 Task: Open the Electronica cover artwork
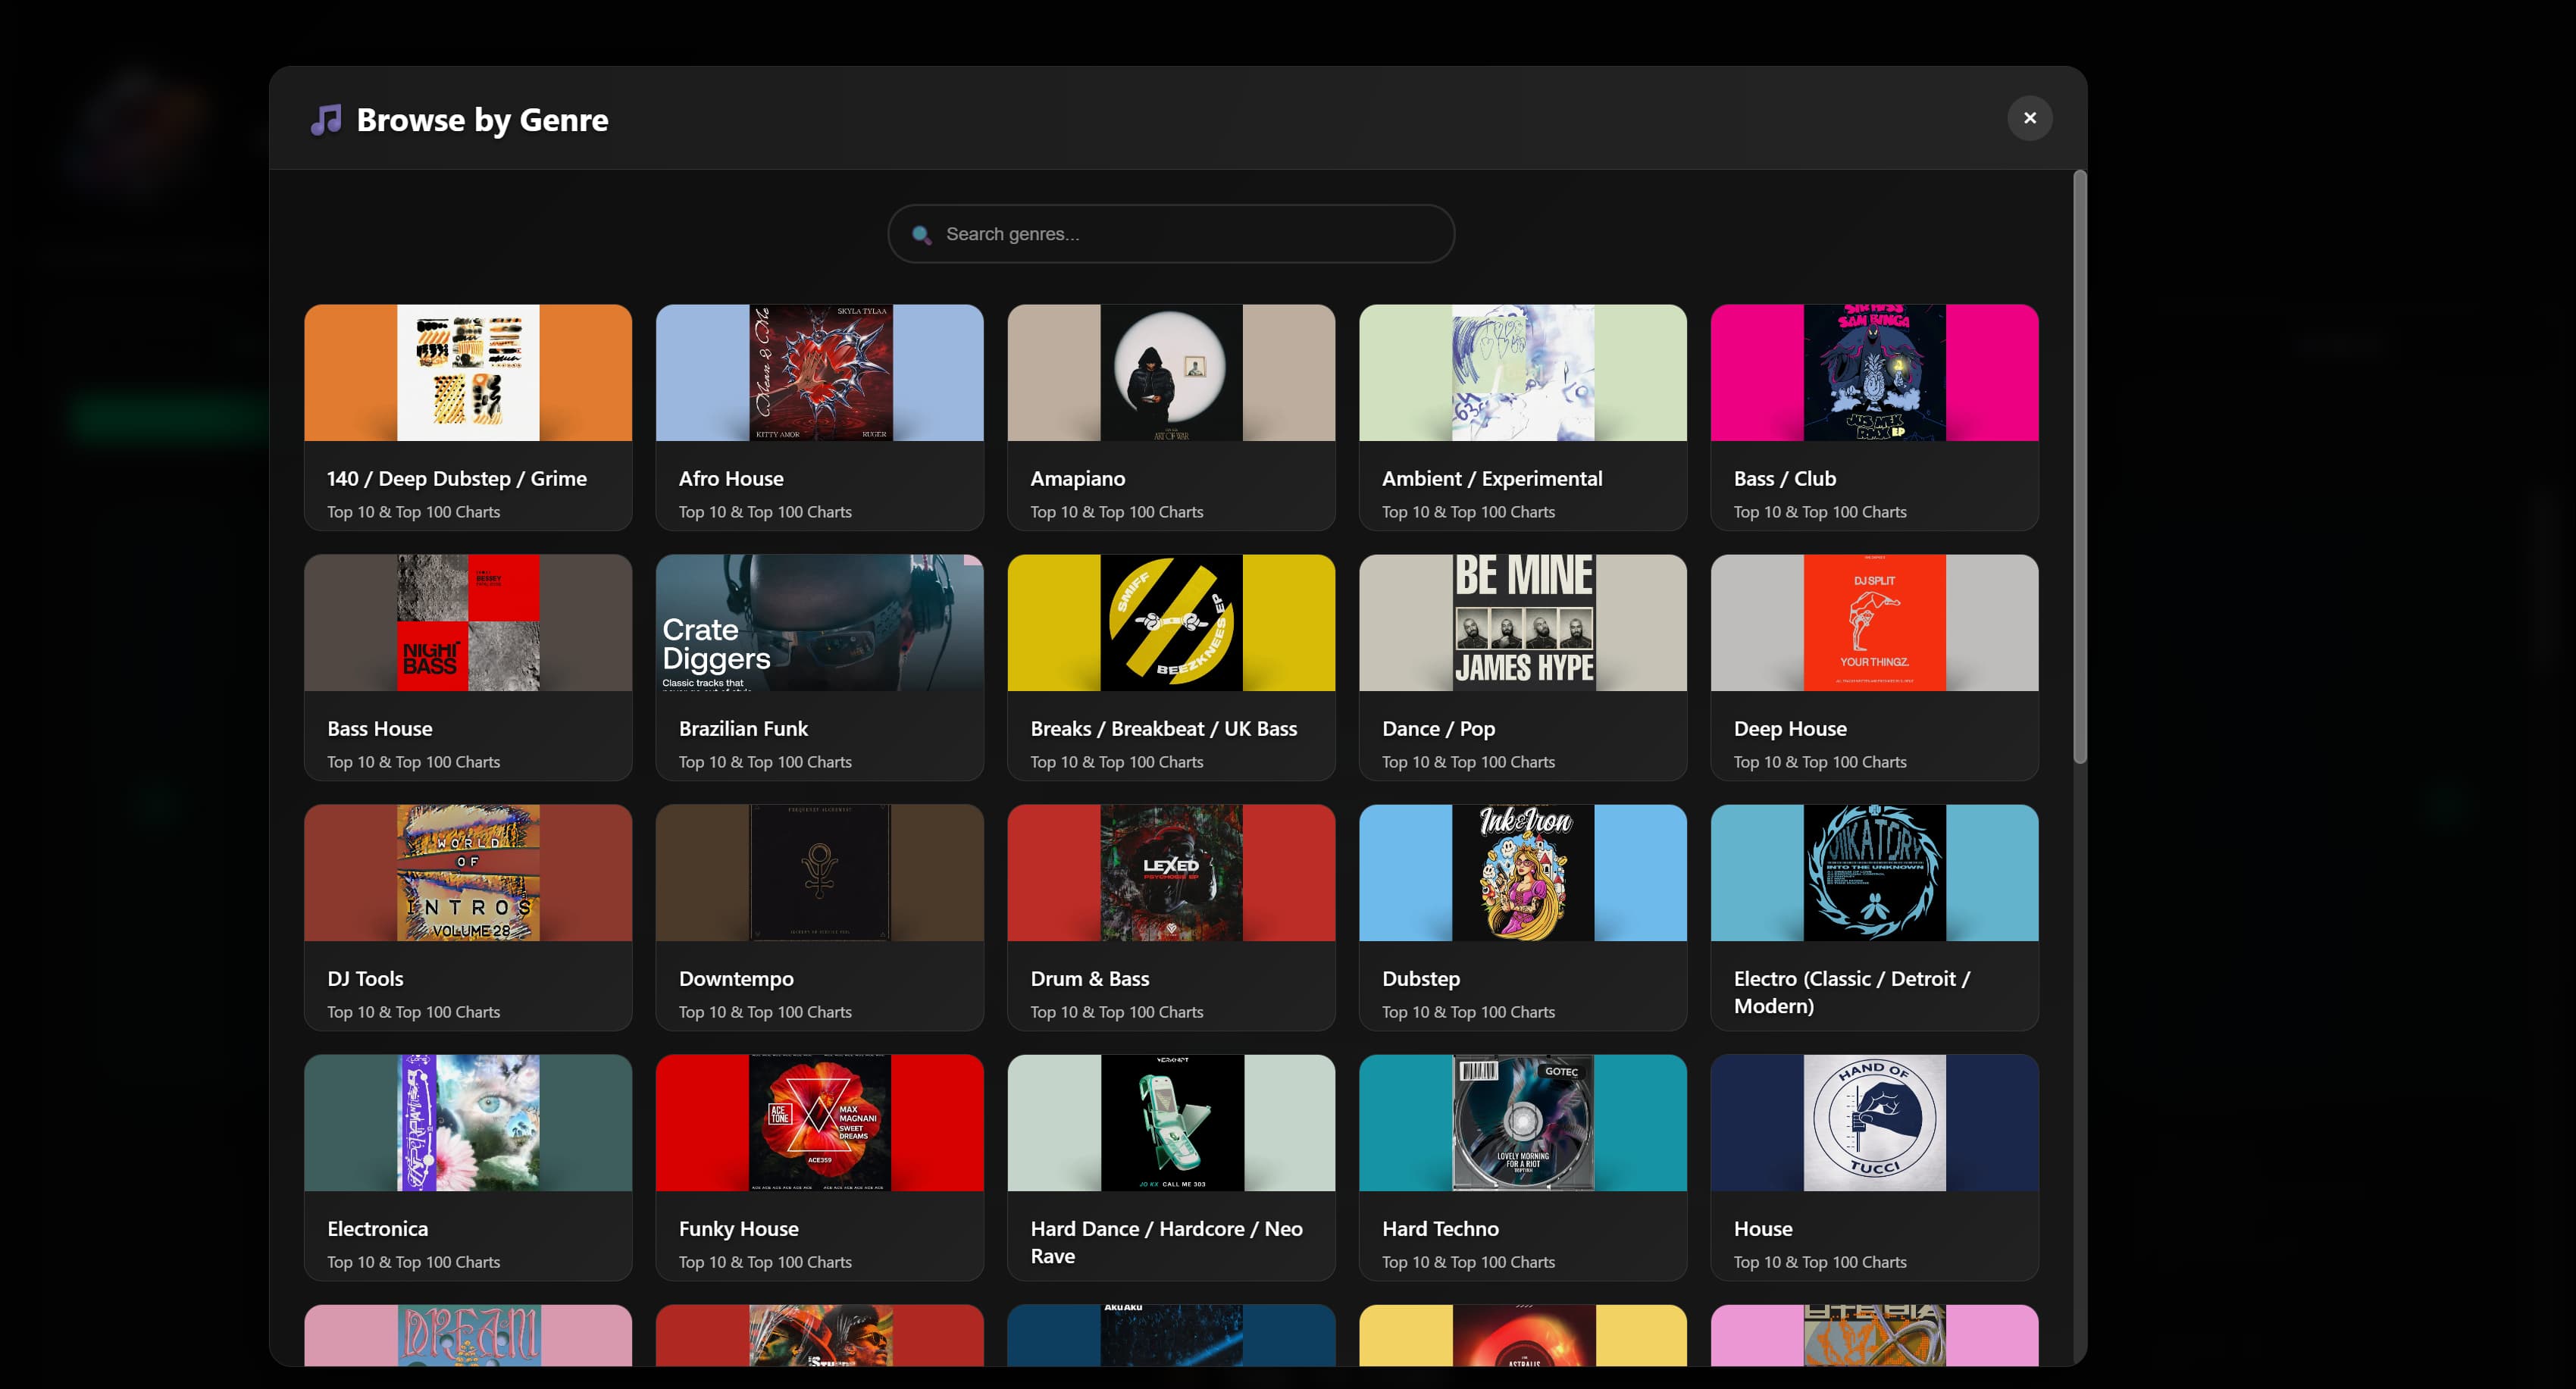click(x=468, y=1123)
